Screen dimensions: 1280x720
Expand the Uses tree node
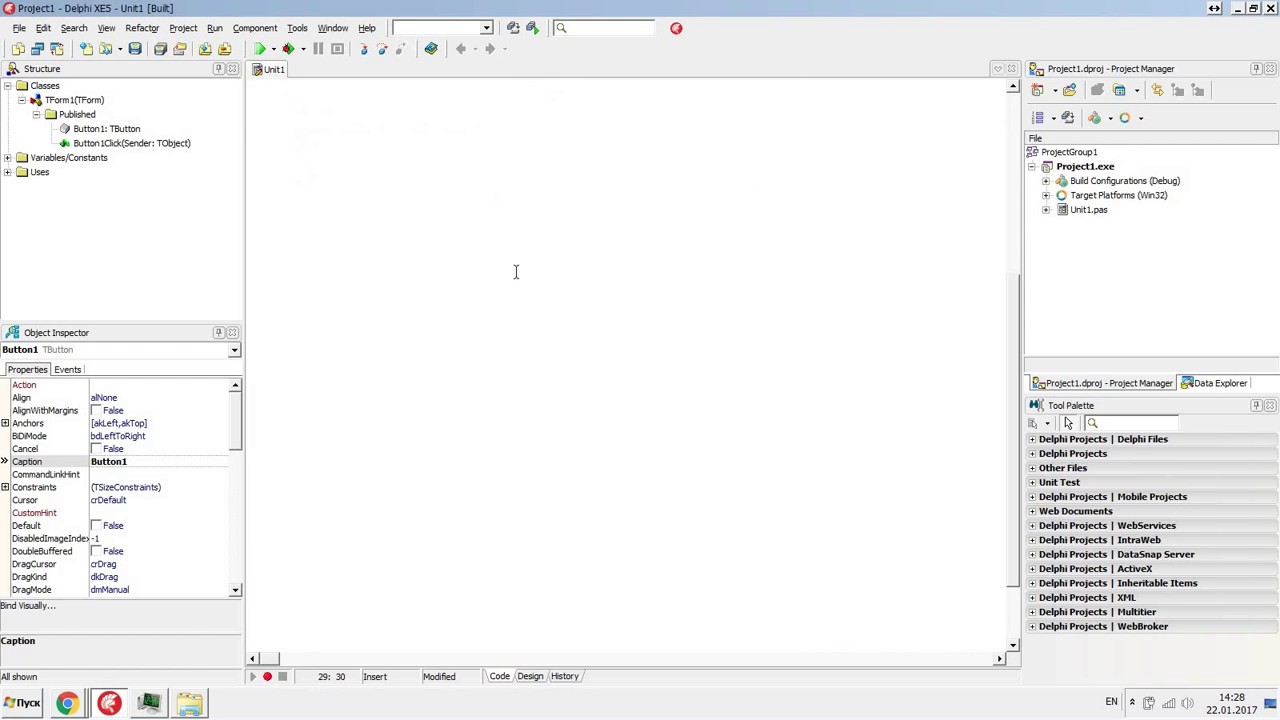point(7,172)
